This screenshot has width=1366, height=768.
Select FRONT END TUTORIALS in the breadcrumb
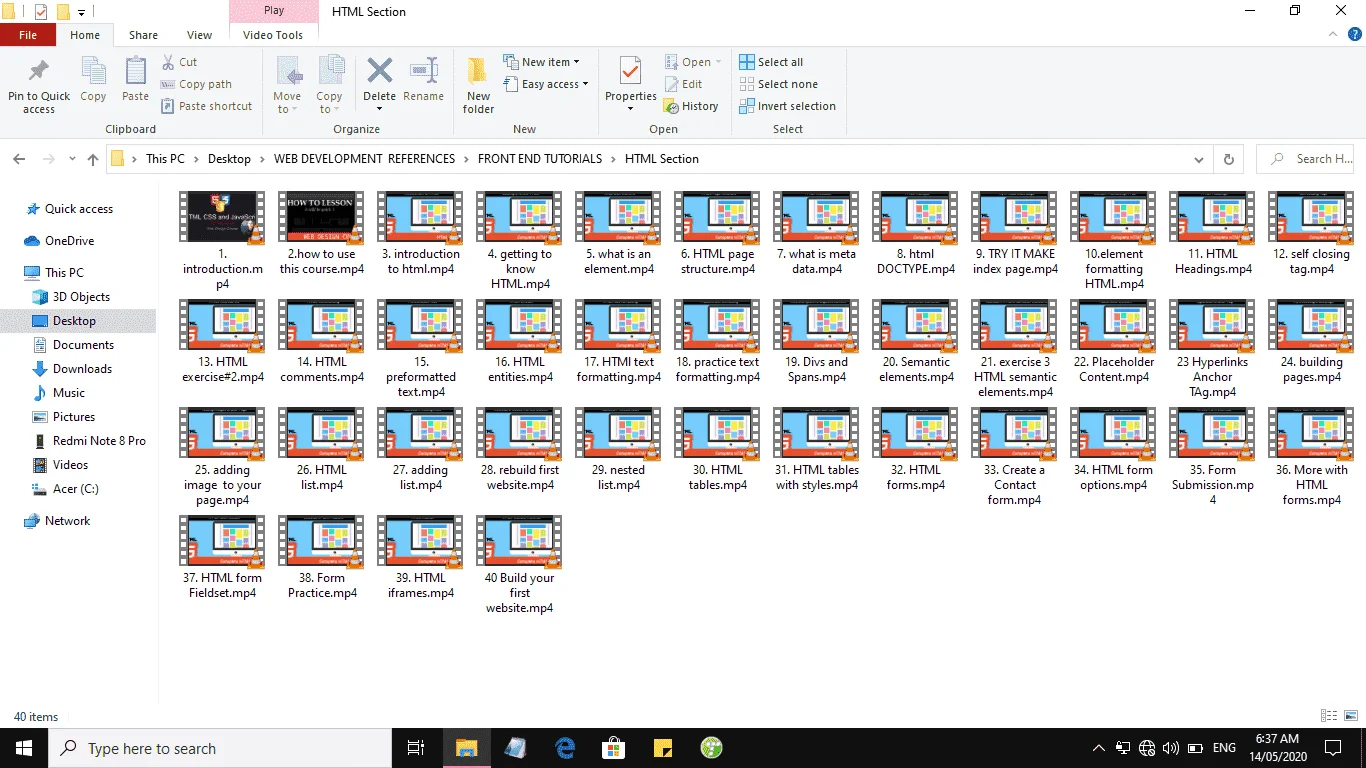[540, 159]
